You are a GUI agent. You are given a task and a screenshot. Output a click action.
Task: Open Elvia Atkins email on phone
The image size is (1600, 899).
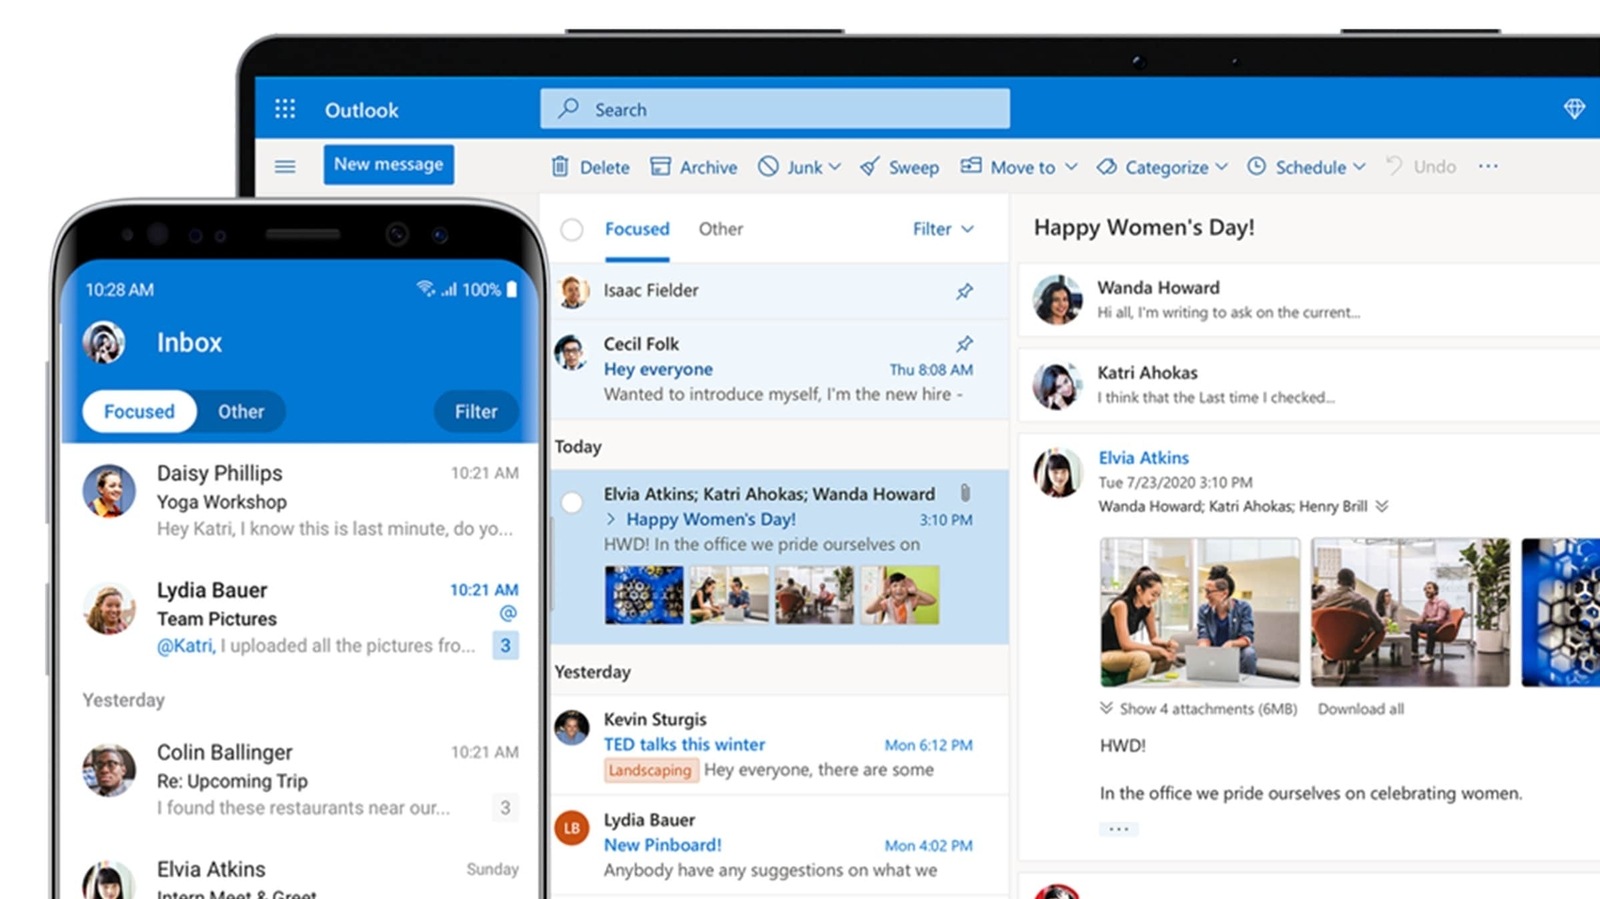point(300,877)
